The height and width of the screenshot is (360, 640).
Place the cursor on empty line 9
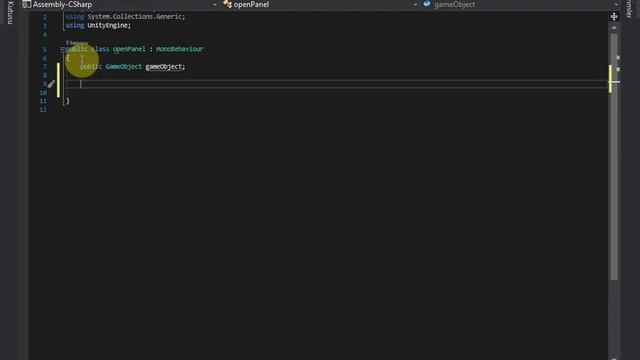coord(337,84)
